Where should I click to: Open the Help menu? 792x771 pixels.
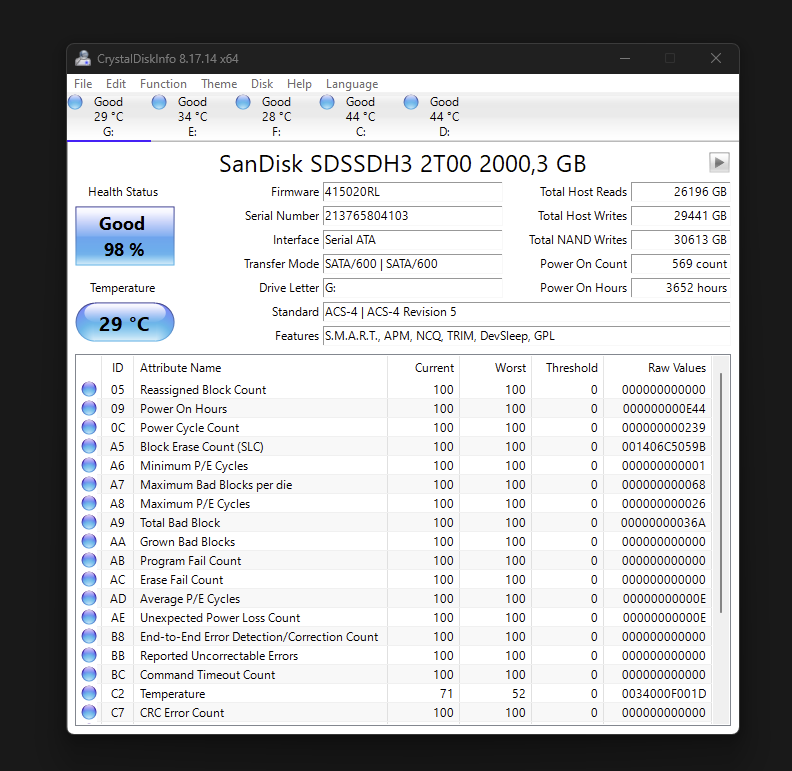click(x=299, y=84)
